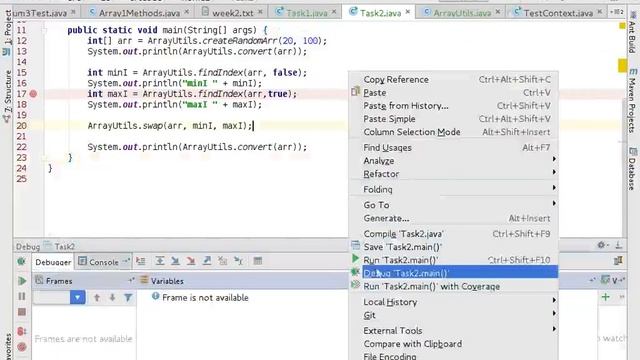The width and height of the screenshot is (640, 360).
Task: Open the Task2.java editor tab
Action: [380, 13]
